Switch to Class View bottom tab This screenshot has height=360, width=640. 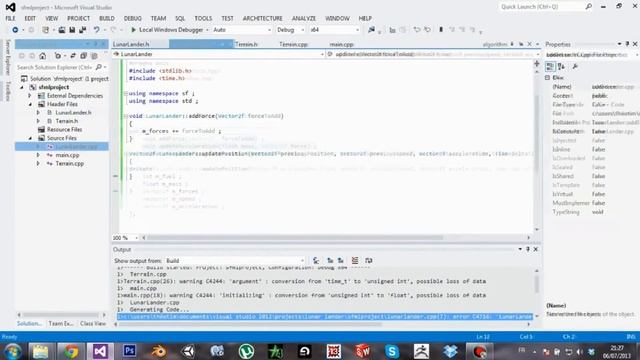pyautogui.click(x=93, y=323)
